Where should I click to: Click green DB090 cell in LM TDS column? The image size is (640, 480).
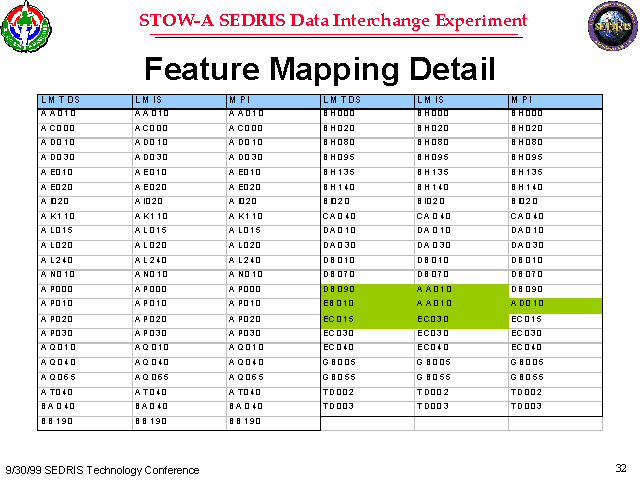pyautogui.click(x=338, y=290)
